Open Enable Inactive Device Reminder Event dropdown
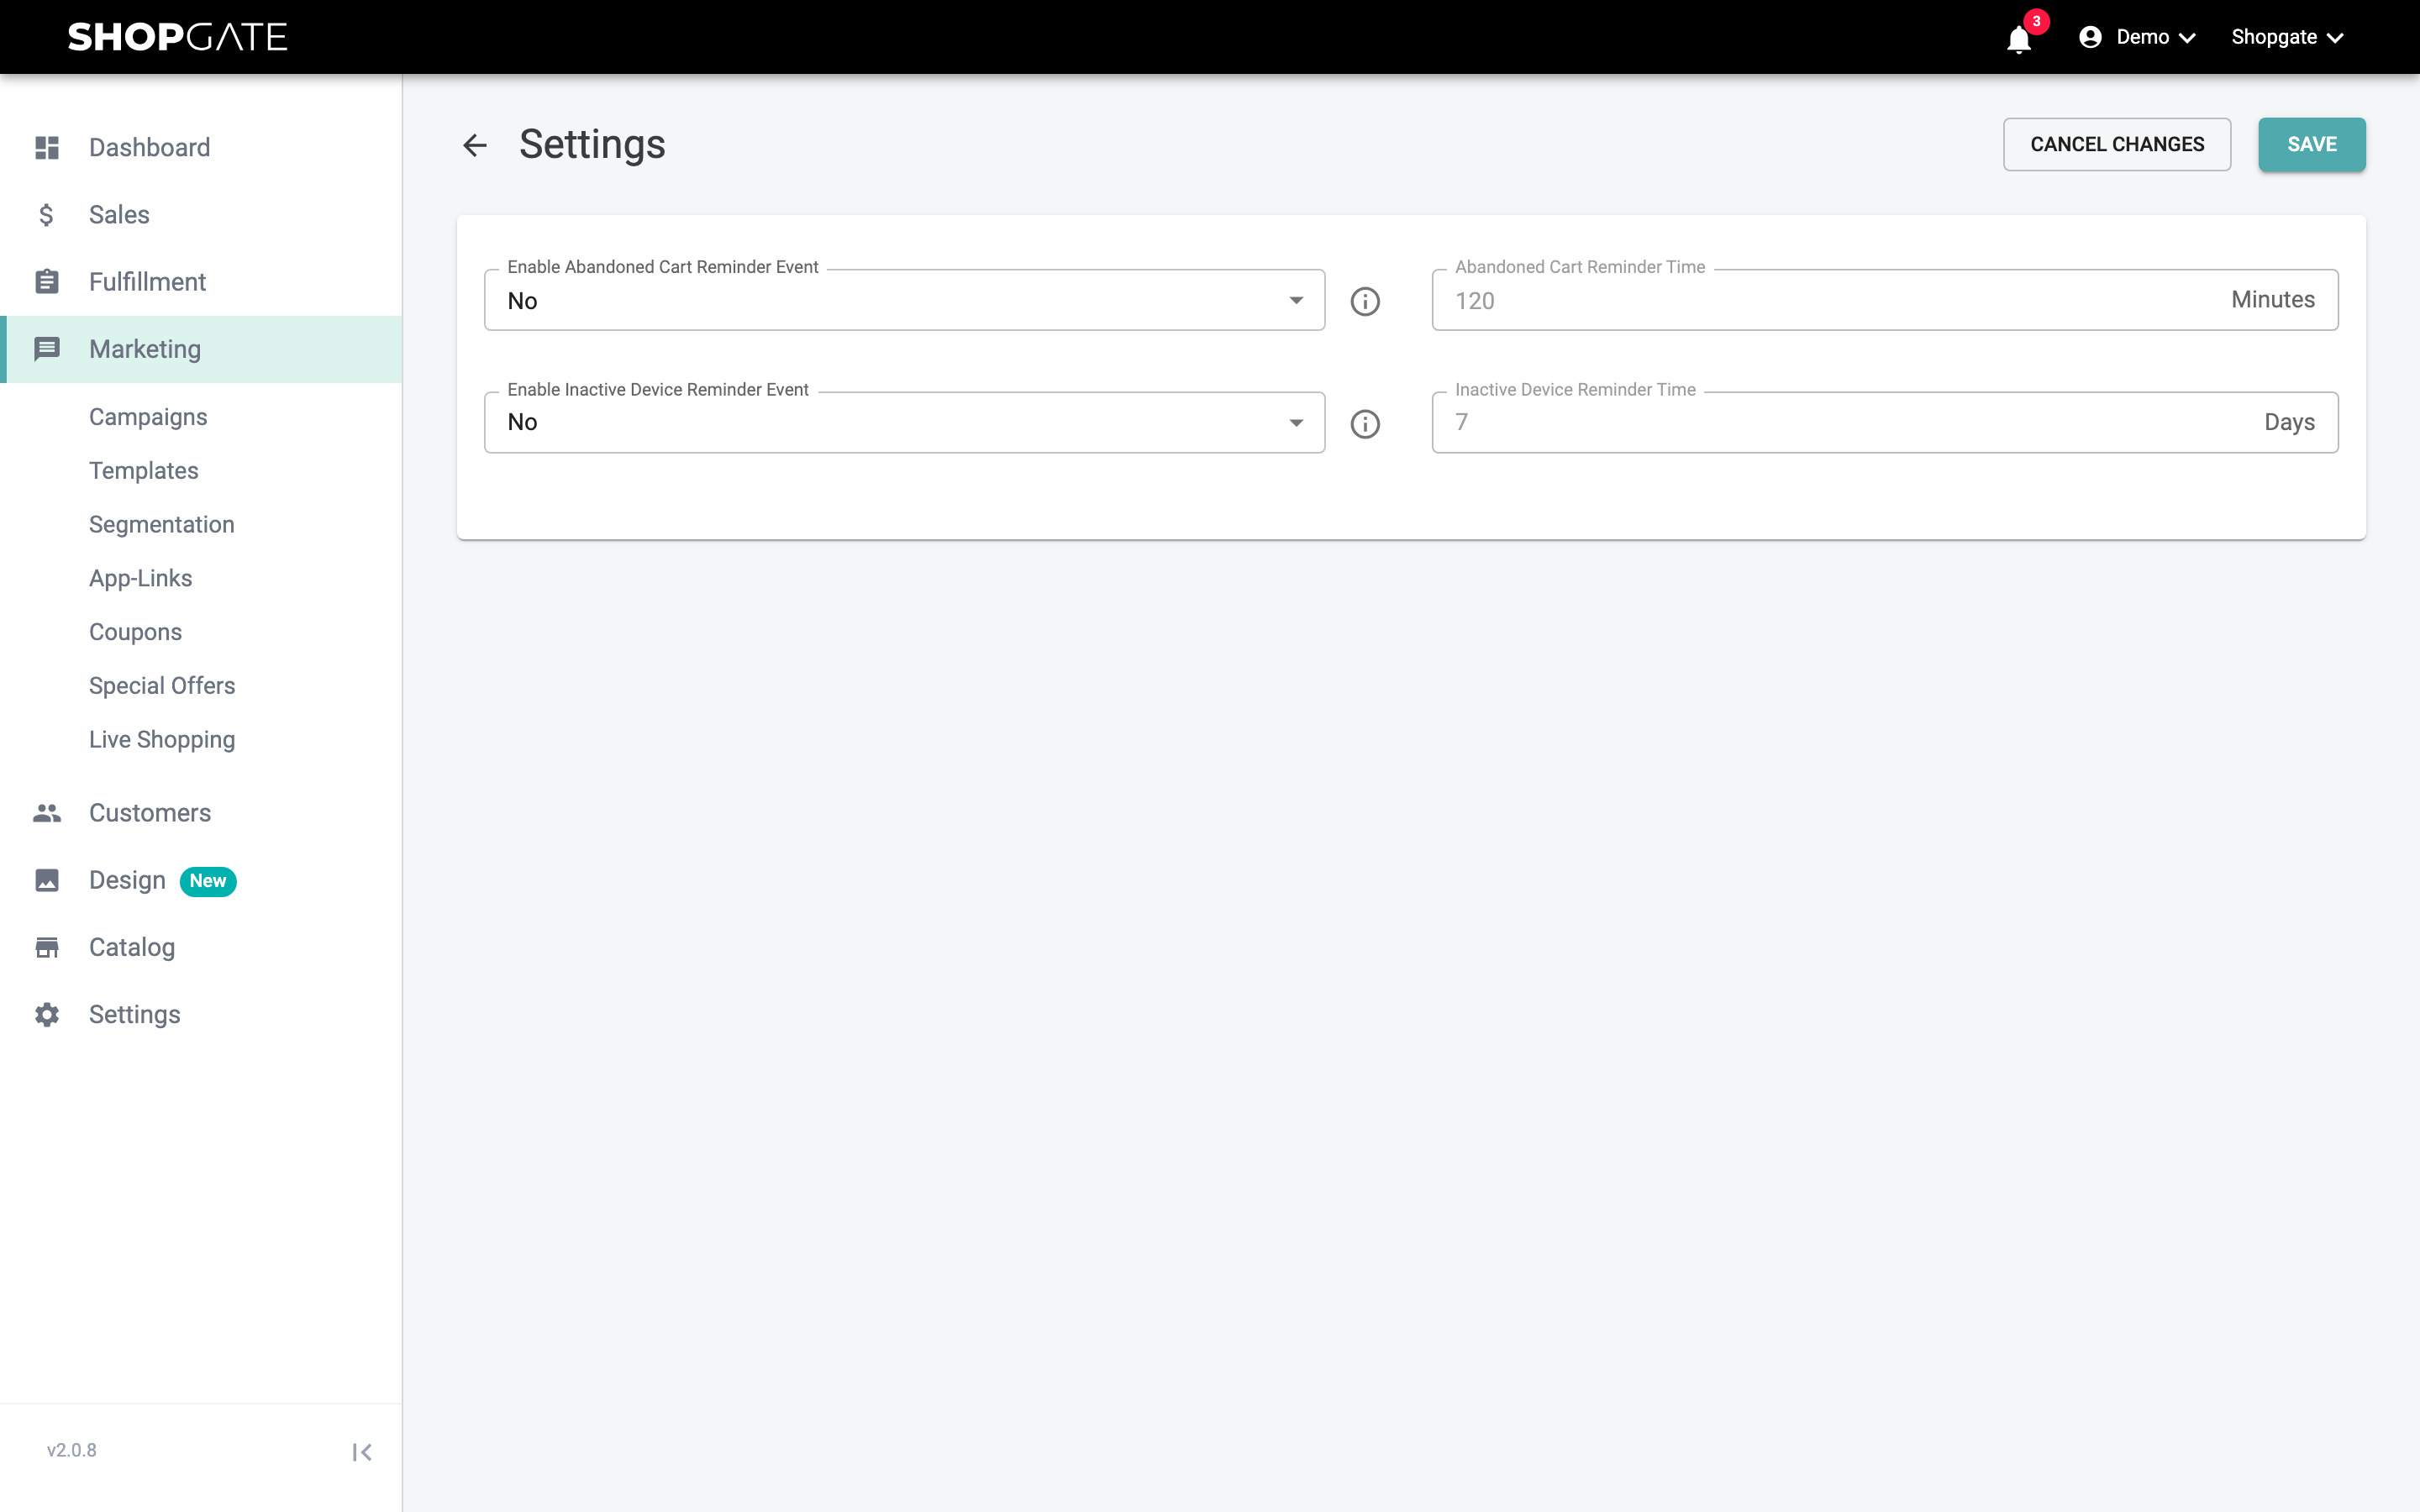 click(x=904, y=422)
